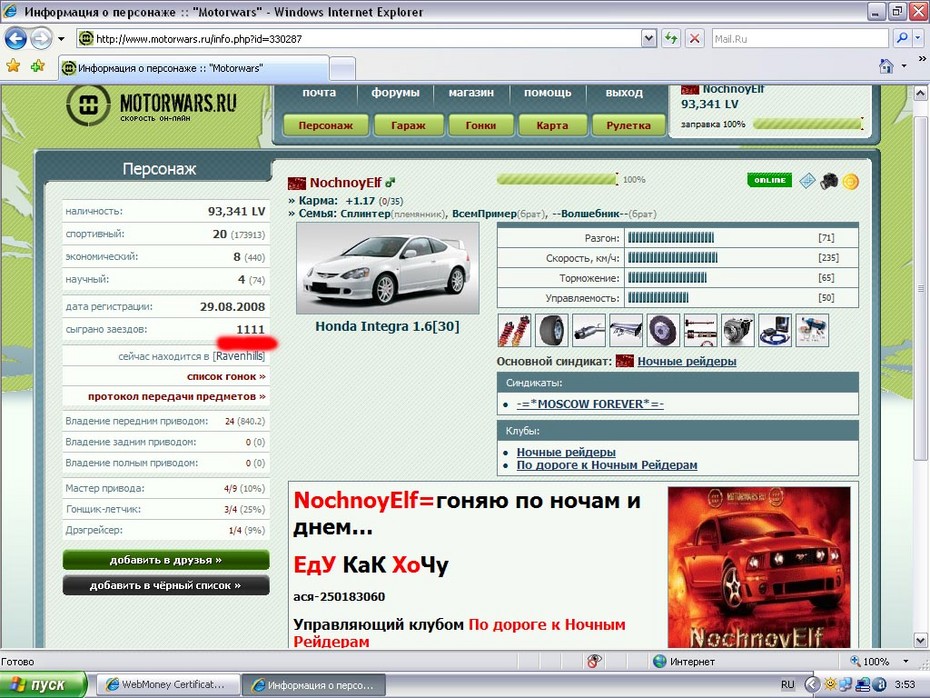930x698 pixels.
Task: Click the suspension springs part icon
Action: [x=514, y=330]
